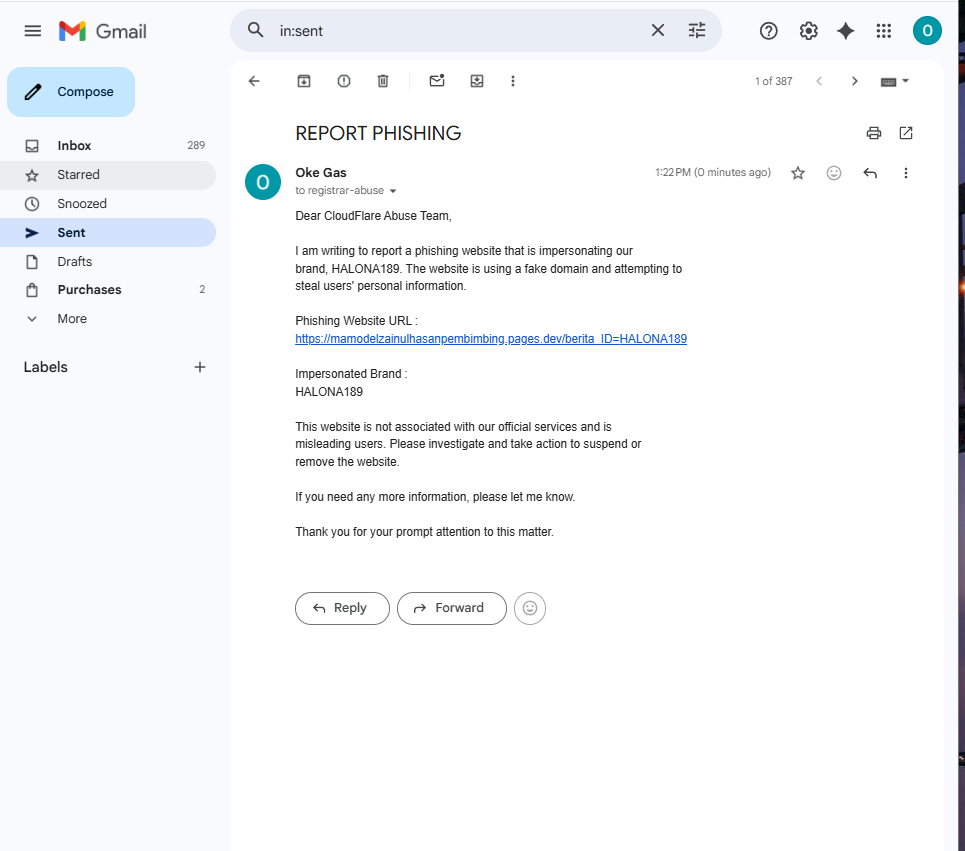This screenshot has height=851, width=965.
Task: Click the Compose button
Action: tap(71, 92)
